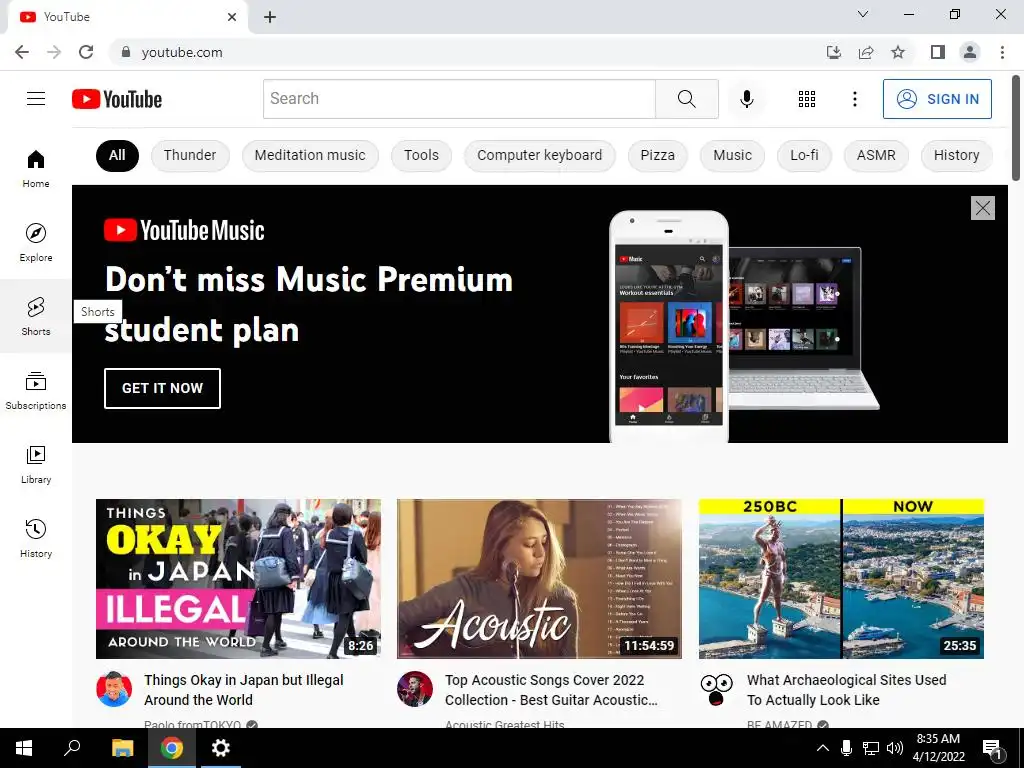Select the Pizza filter chip
Viewport: 1024px width, 768px height.
pos(658,155)
